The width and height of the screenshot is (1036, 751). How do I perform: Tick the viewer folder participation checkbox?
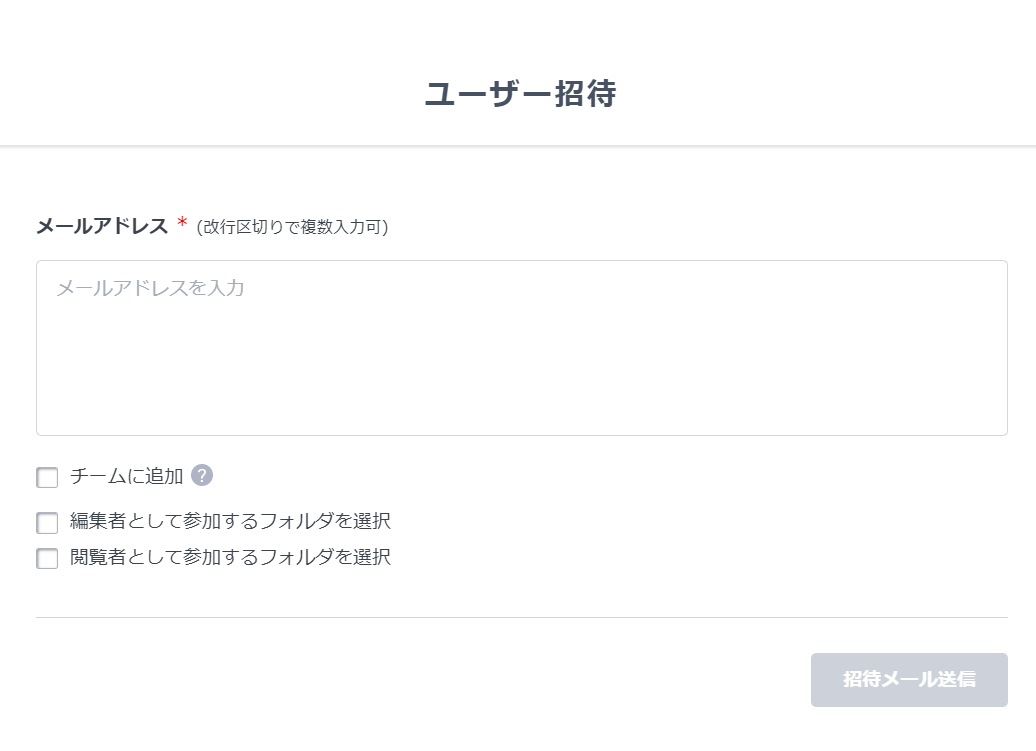coord(47,559)
